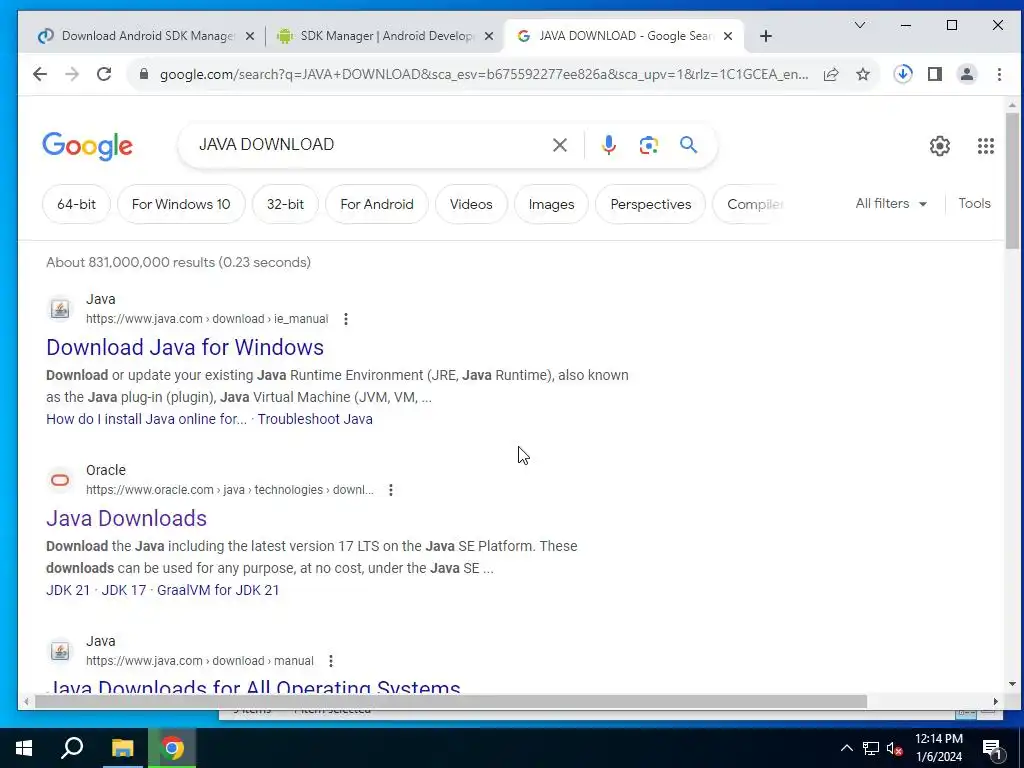Click the Chrome taskbar icon
Image resolution: width=1024 pixels, height=768 pixels.
click(172, 748)
